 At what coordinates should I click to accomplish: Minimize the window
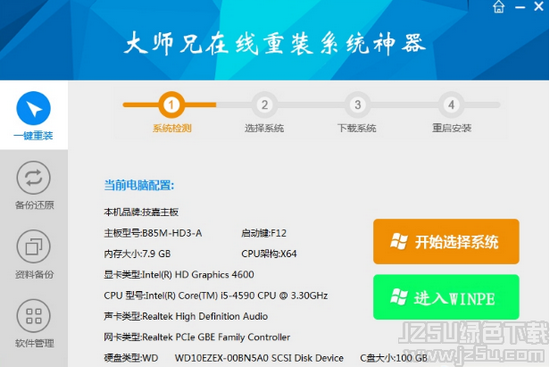point(520,7)
